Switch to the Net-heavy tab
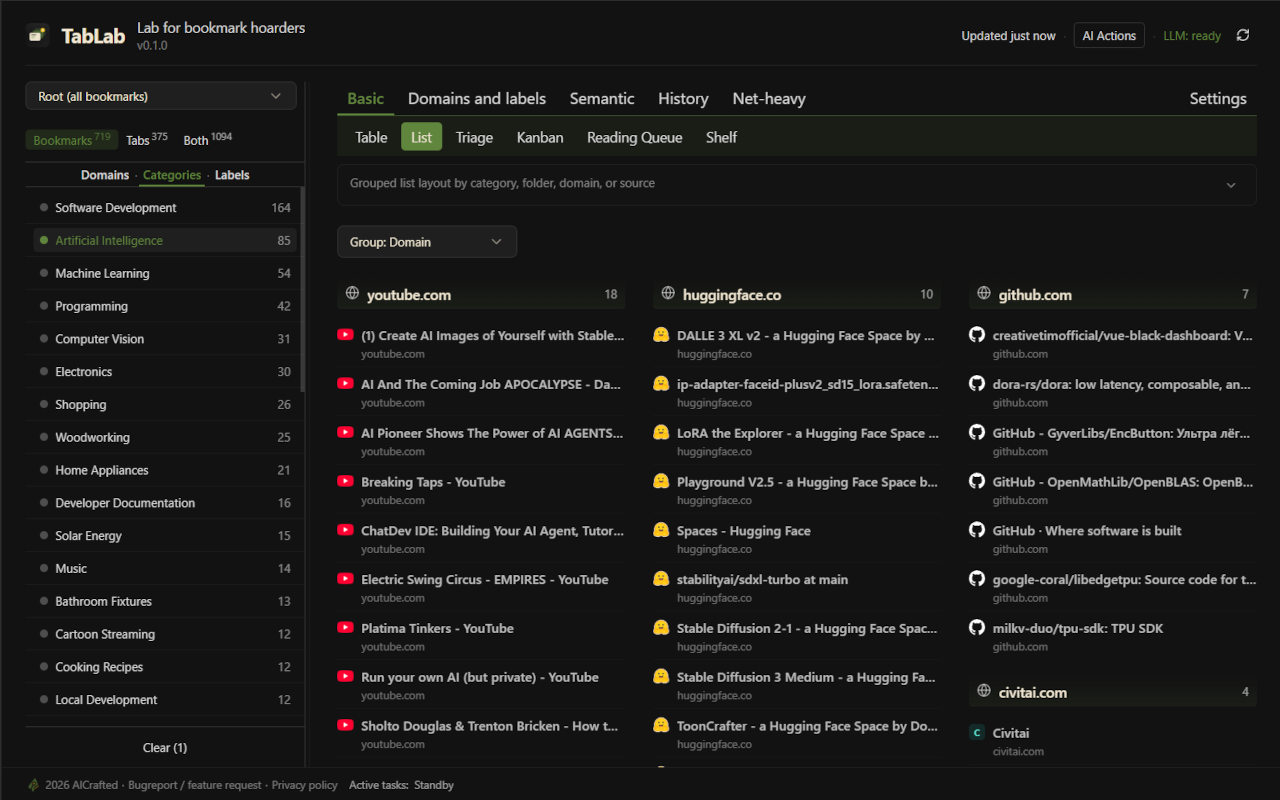Viewport: 1280px width, 800px height. click(x=769, y=98)
